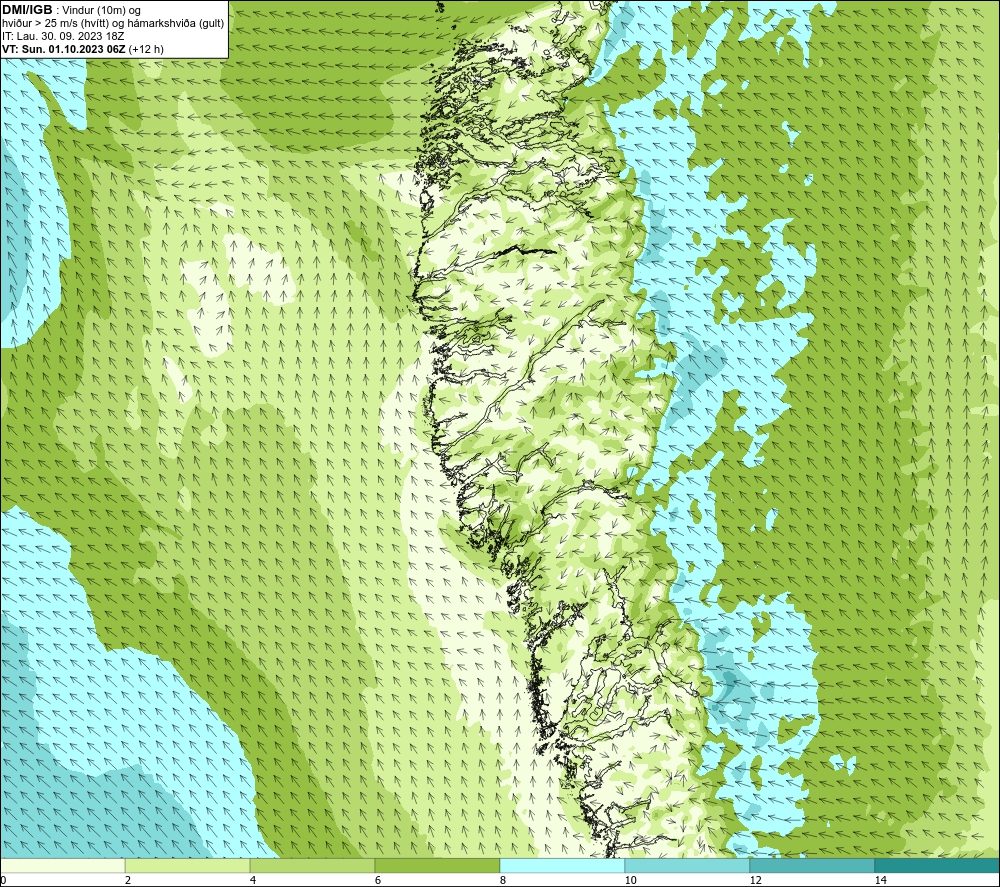Click the above-14 m/s dark teal legend swatch

click(938, 865)
